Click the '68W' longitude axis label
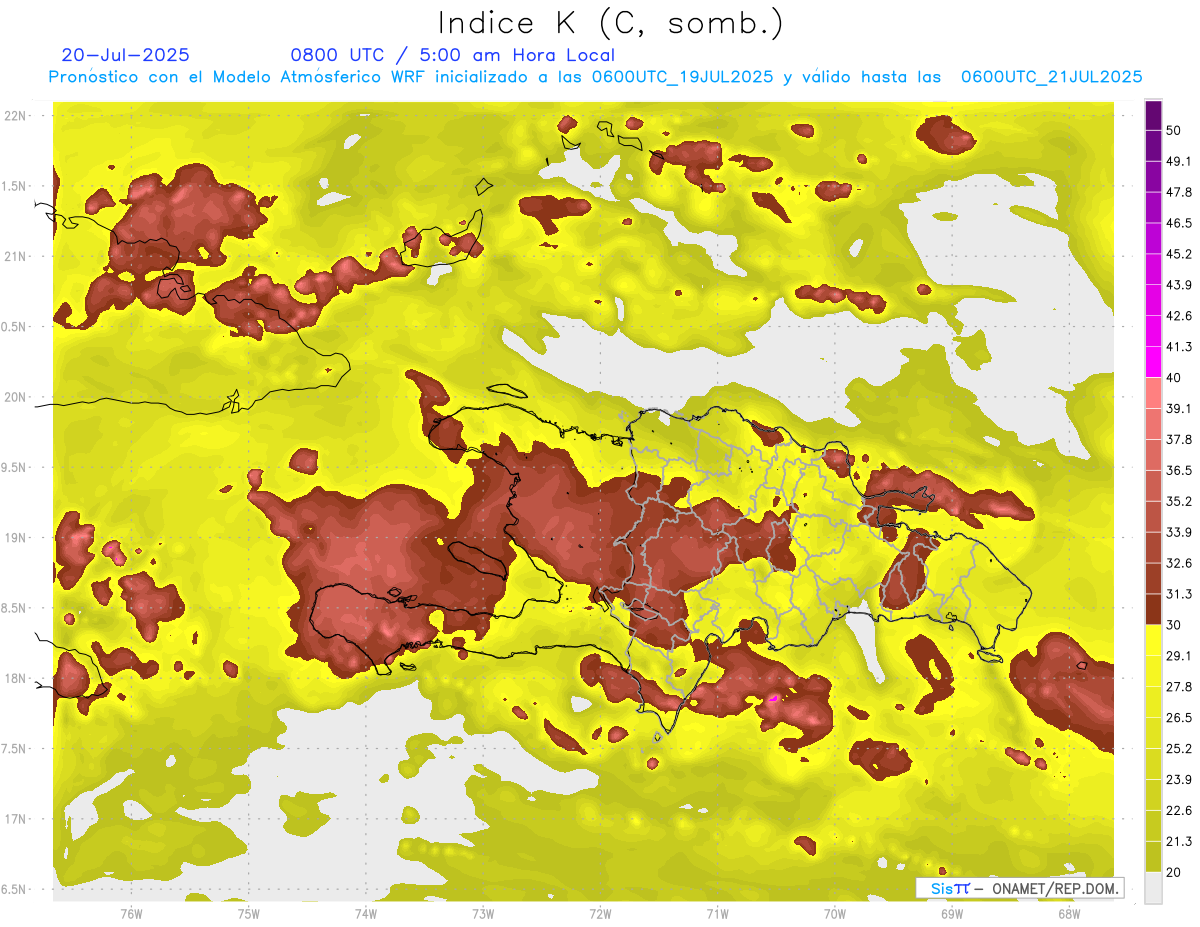Viewport: 1200px width, 927px height. [x=1069, y=914]
